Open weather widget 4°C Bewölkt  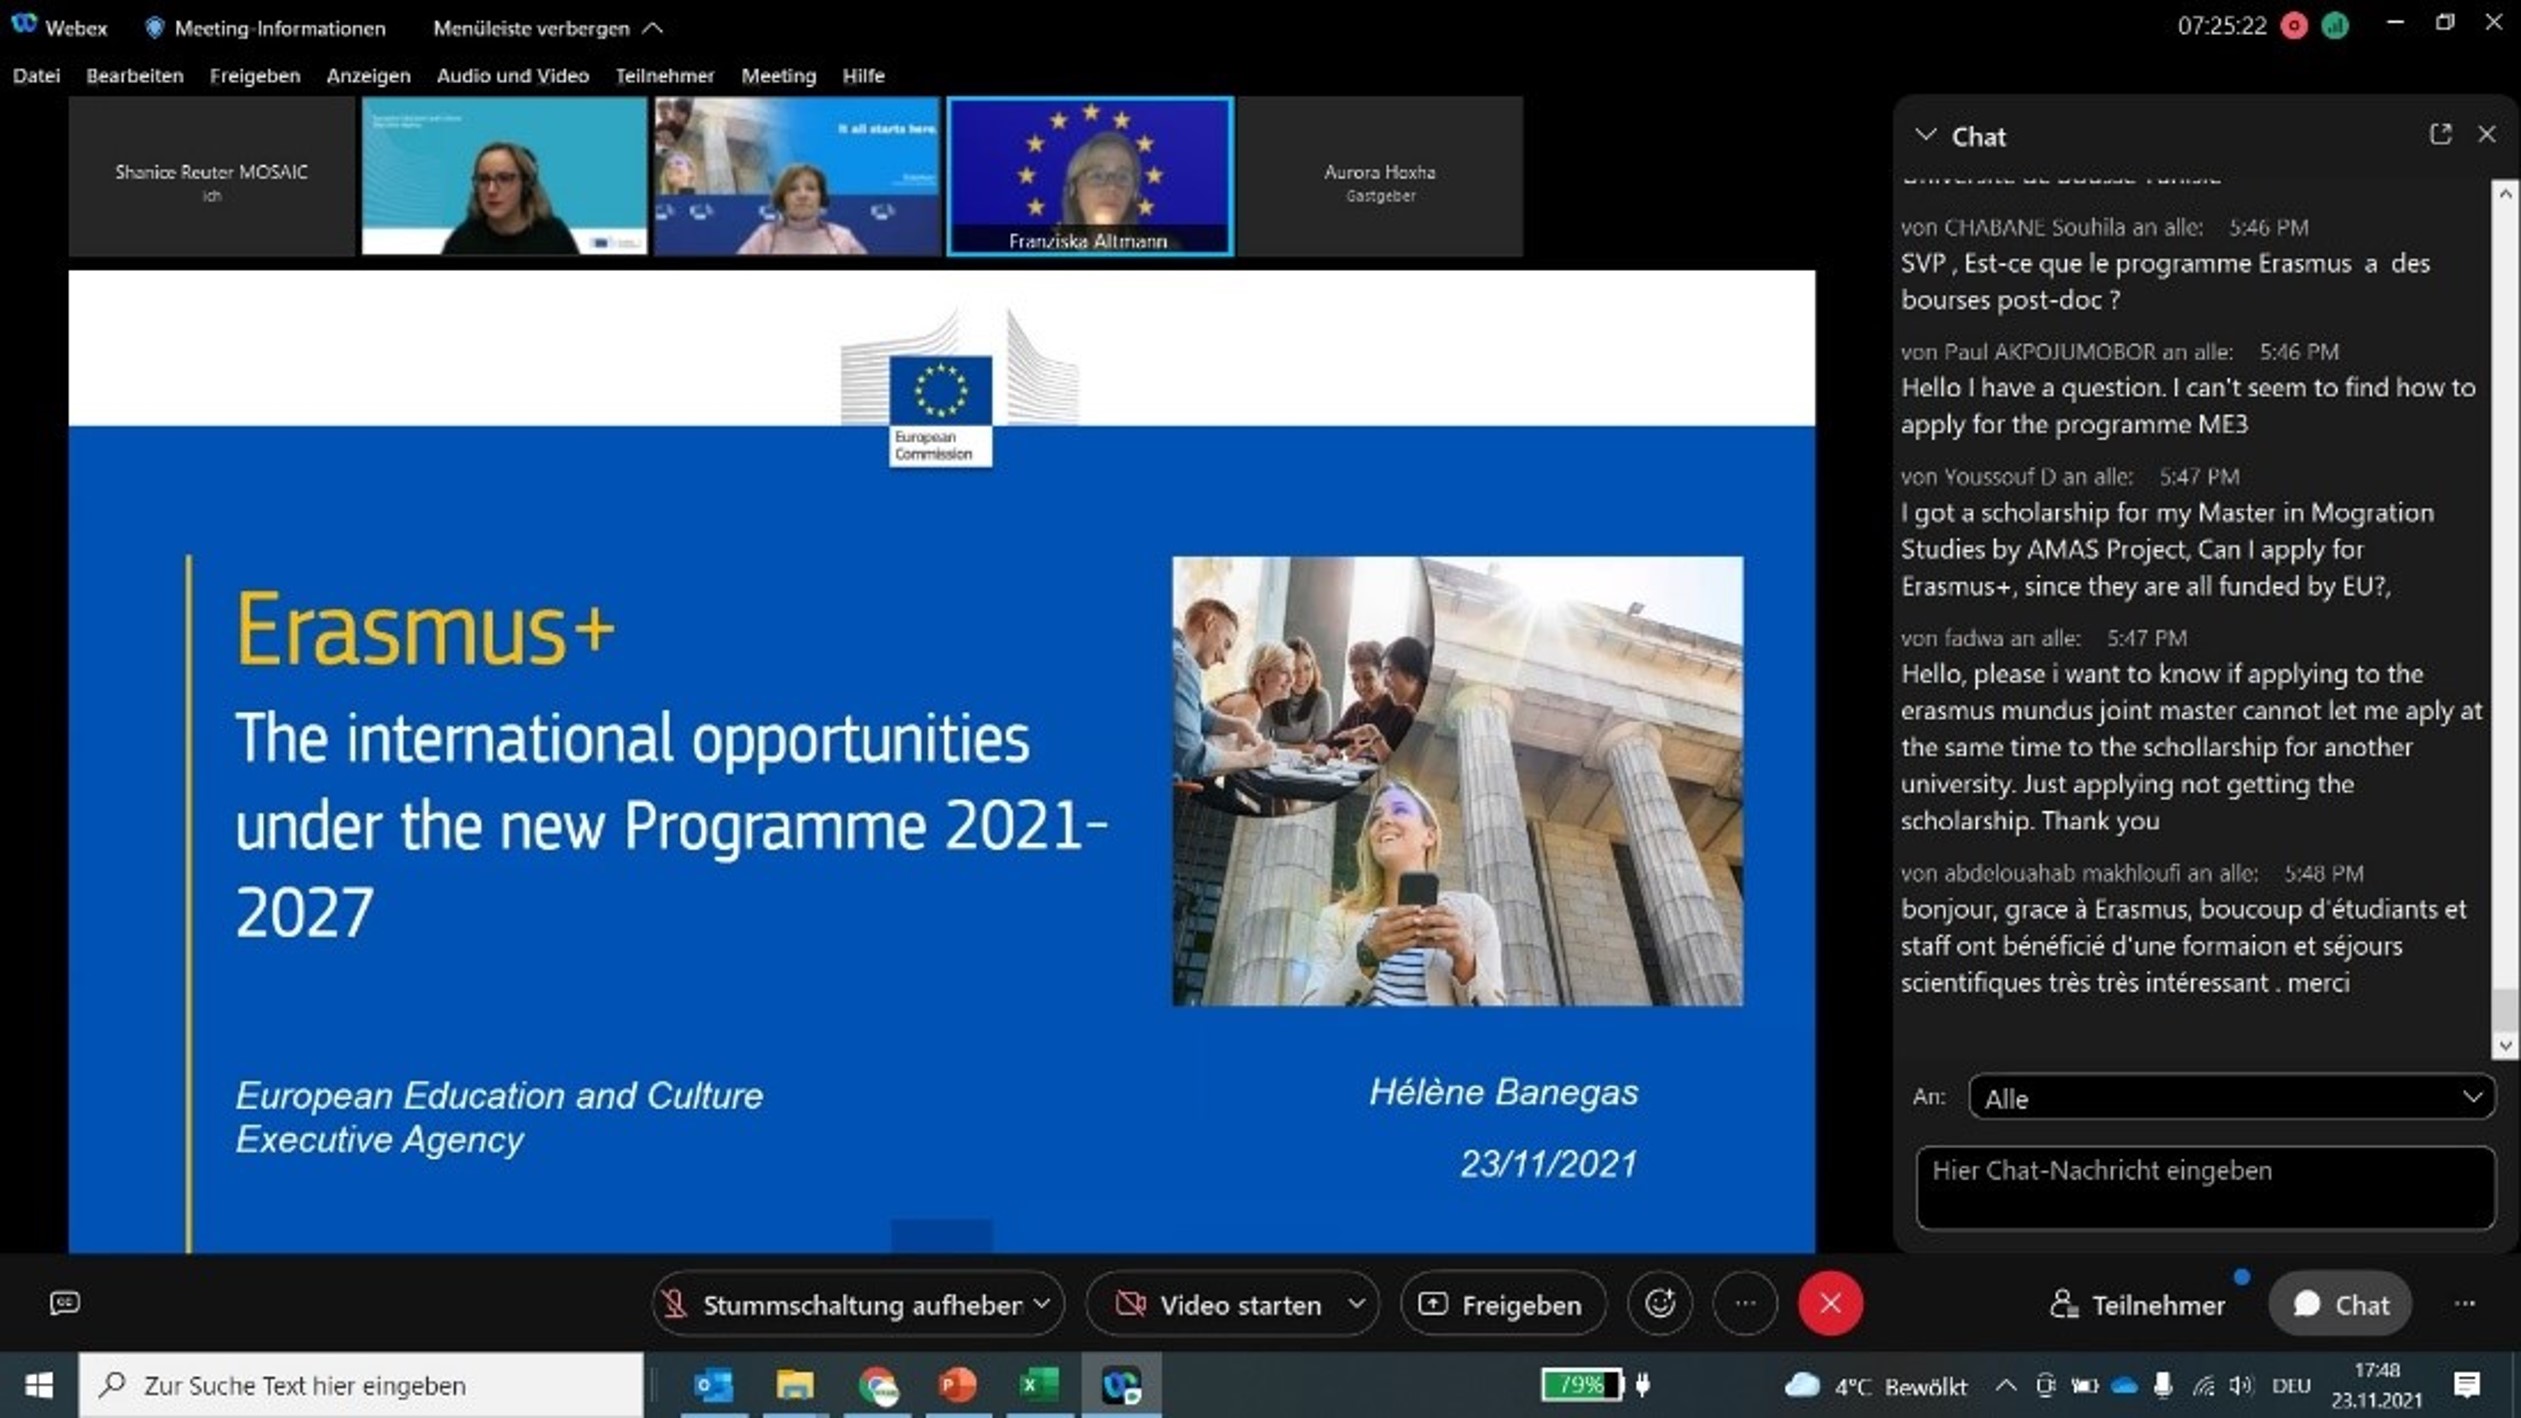pyautogui.click(x=1876, y=1386)
